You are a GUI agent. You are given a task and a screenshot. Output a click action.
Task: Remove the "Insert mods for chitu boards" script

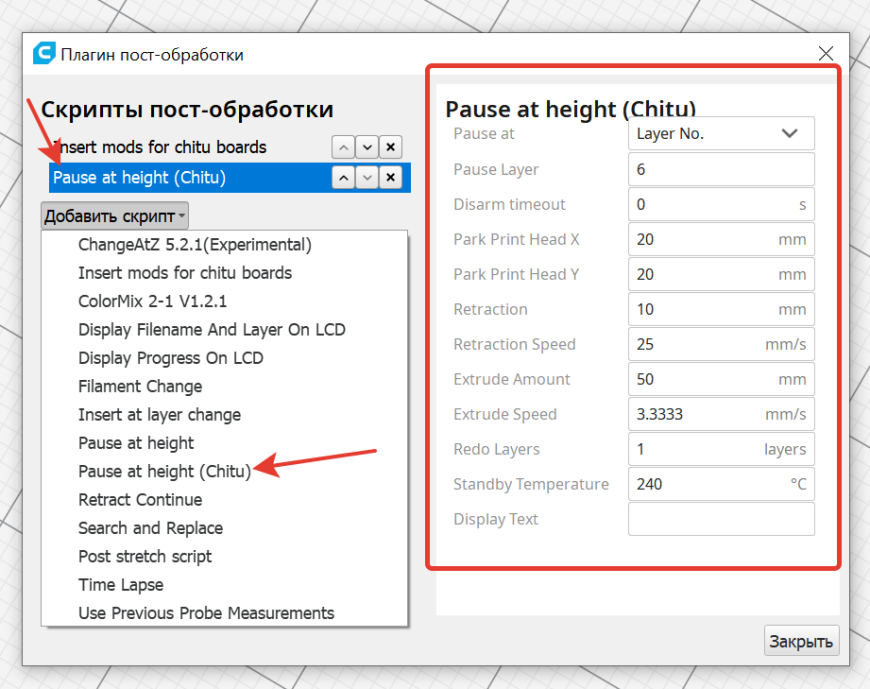click(391, 147)
